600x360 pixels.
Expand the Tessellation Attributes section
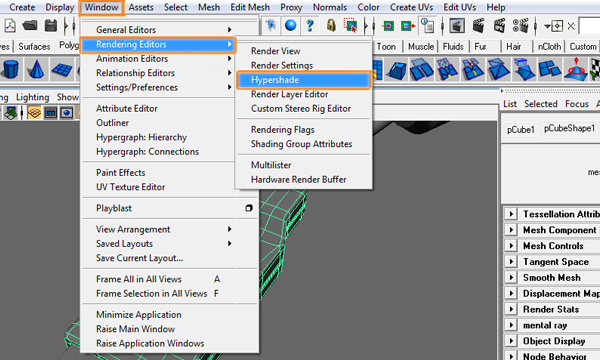[x=511, y=214]
